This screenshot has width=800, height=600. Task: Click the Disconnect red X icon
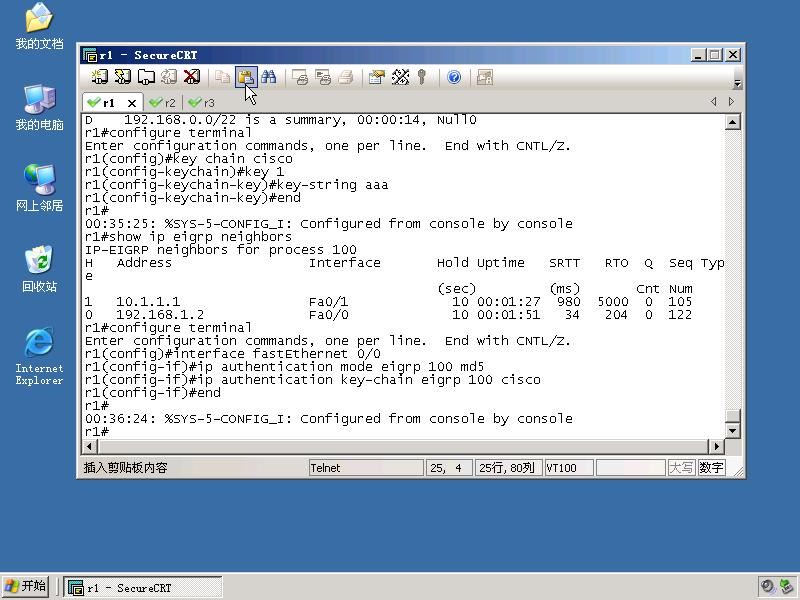(192, 77)
